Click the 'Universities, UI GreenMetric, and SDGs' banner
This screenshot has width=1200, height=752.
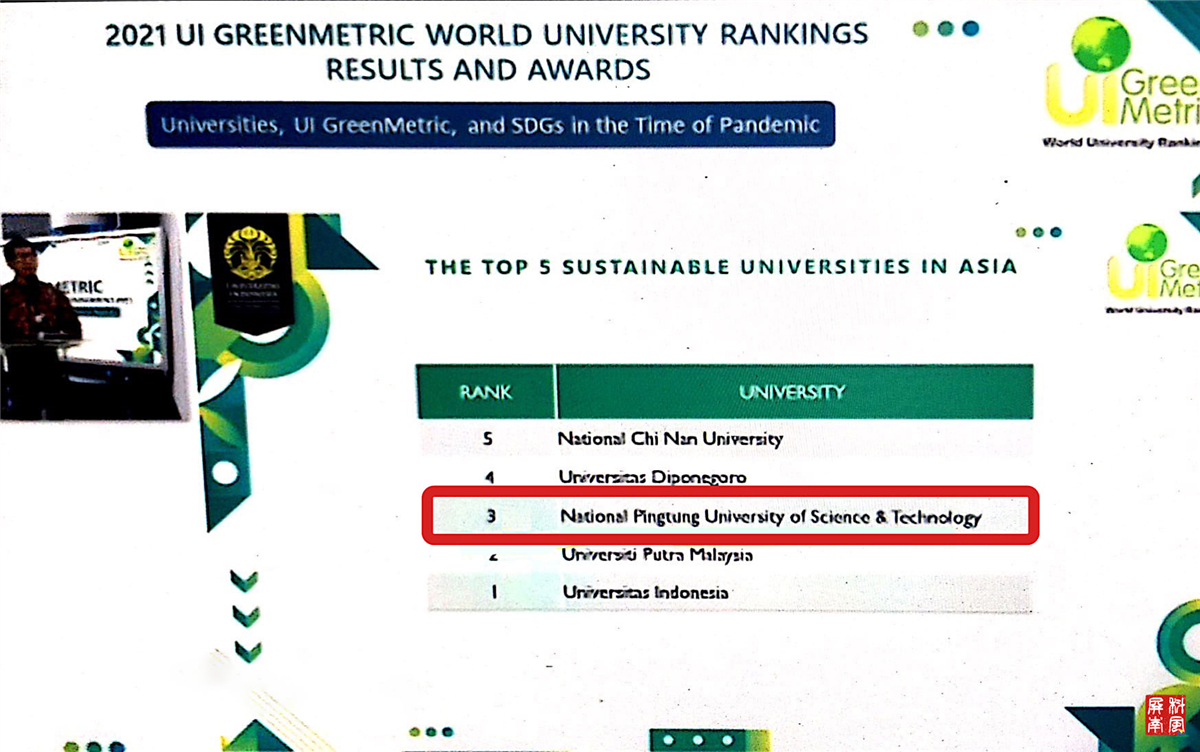pos(490,125)
